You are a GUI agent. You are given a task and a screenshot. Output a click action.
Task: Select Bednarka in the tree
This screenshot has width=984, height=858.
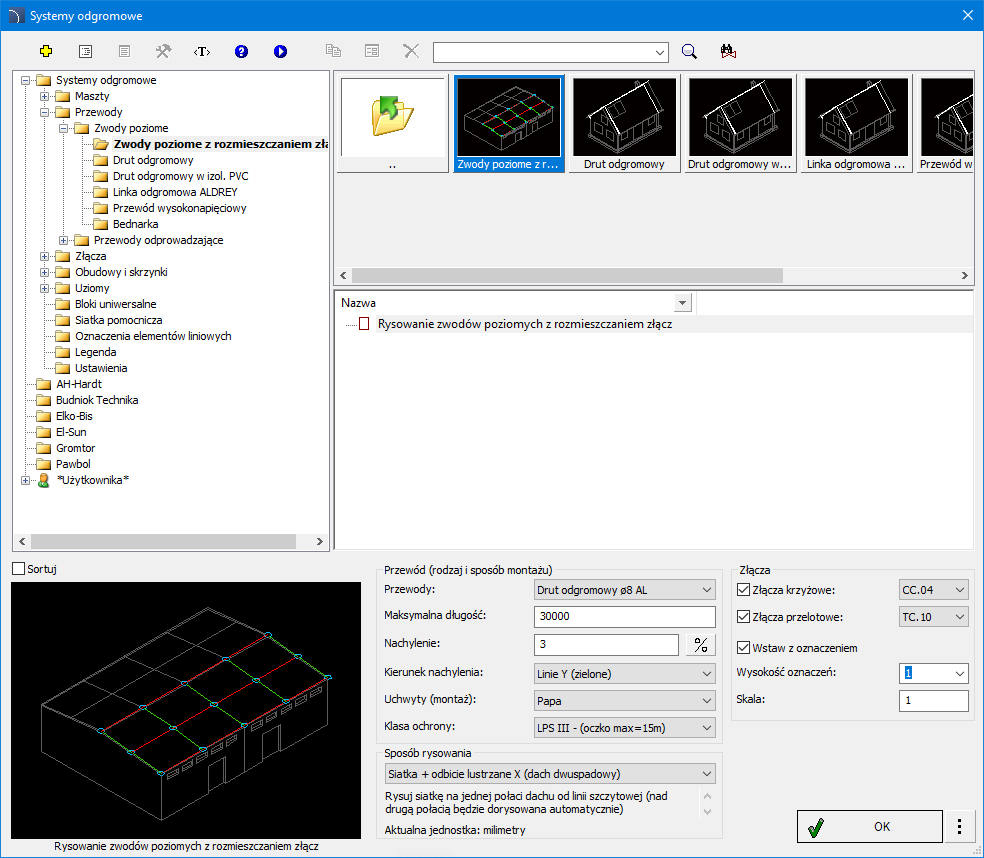(x=135, y=224)
